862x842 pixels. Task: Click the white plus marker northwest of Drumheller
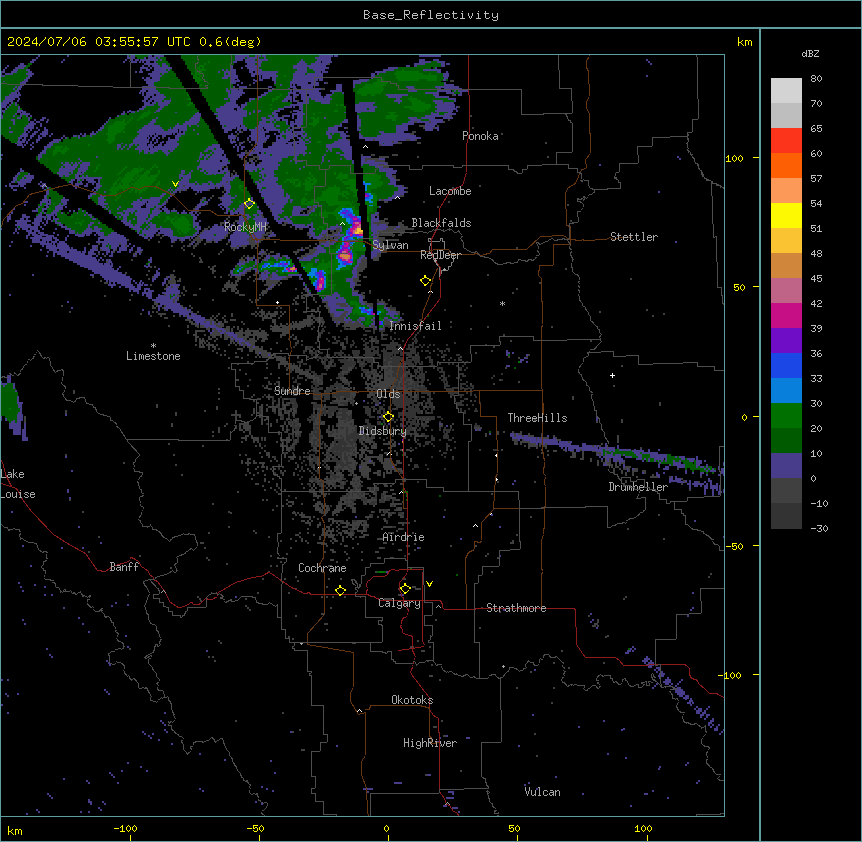(612, 375)
